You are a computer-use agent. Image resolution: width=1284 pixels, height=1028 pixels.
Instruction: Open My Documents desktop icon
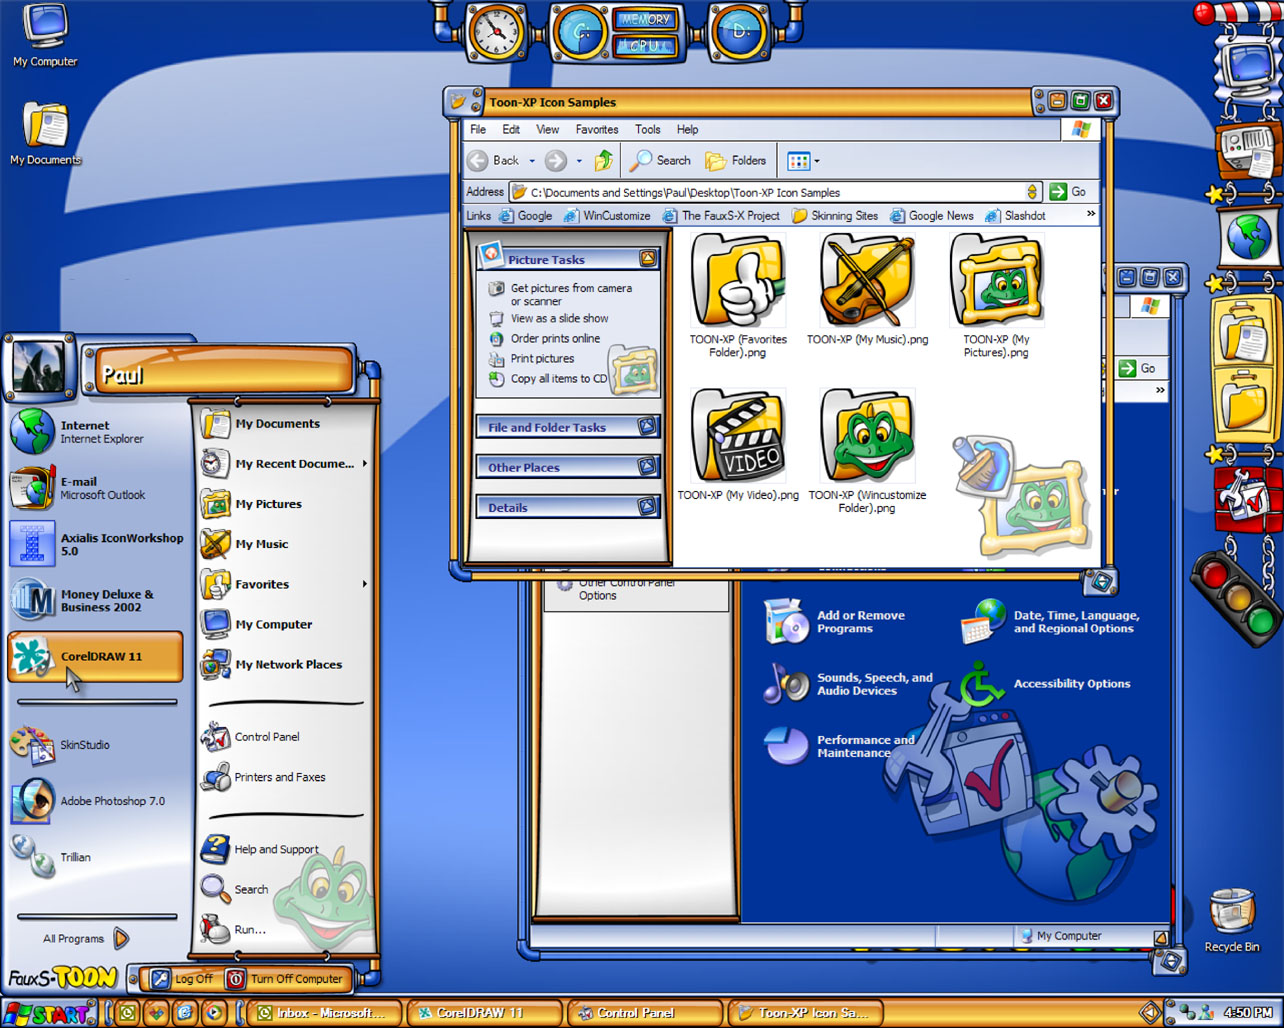pos(45,134)
